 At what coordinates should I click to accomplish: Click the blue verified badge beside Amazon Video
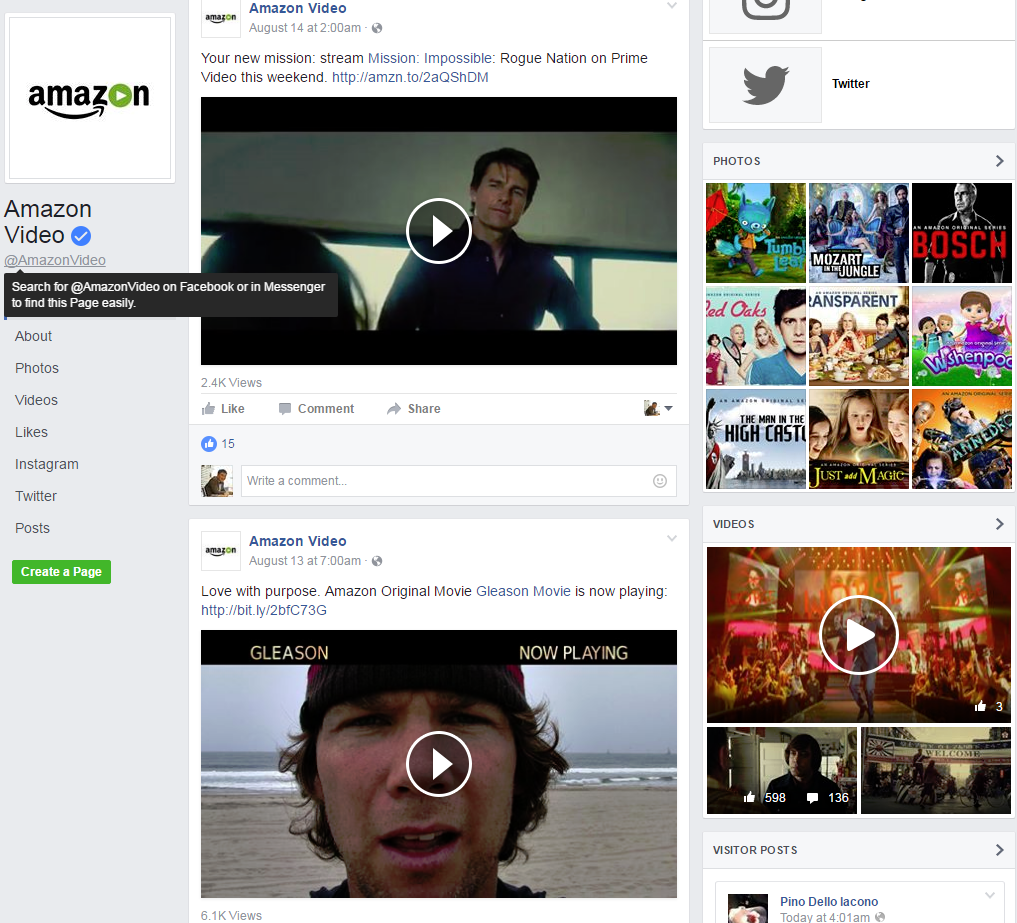tap(81, 235)
